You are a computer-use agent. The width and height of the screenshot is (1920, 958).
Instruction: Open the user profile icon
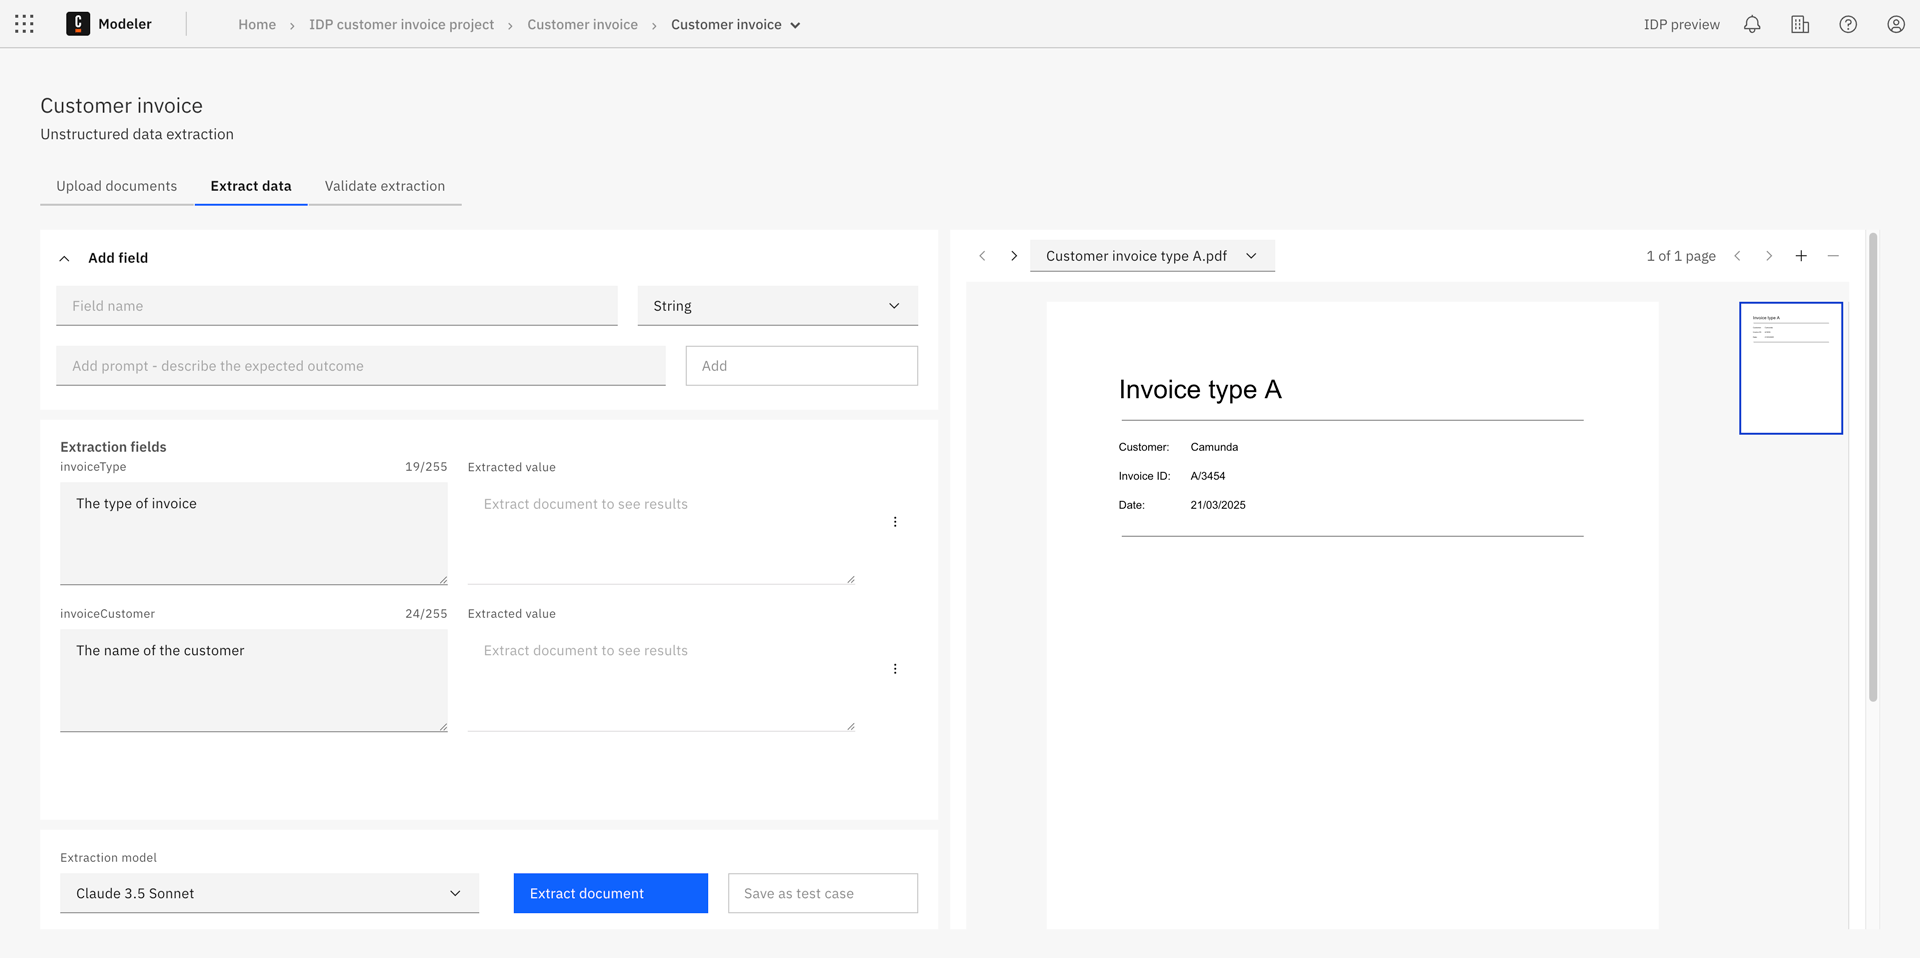pyautogui.click(x=1895, y=23)
